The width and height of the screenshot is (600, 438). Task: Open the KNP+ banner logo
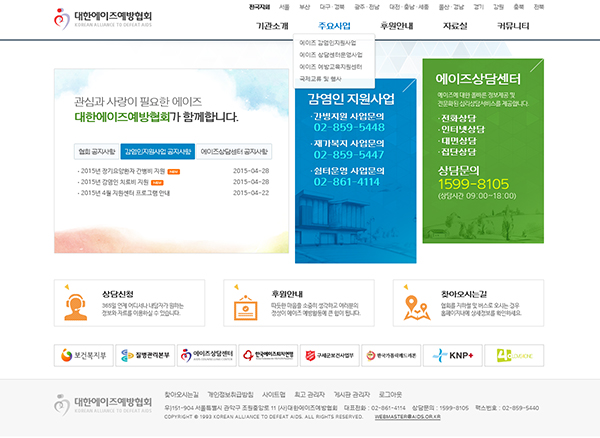[453, 355]
